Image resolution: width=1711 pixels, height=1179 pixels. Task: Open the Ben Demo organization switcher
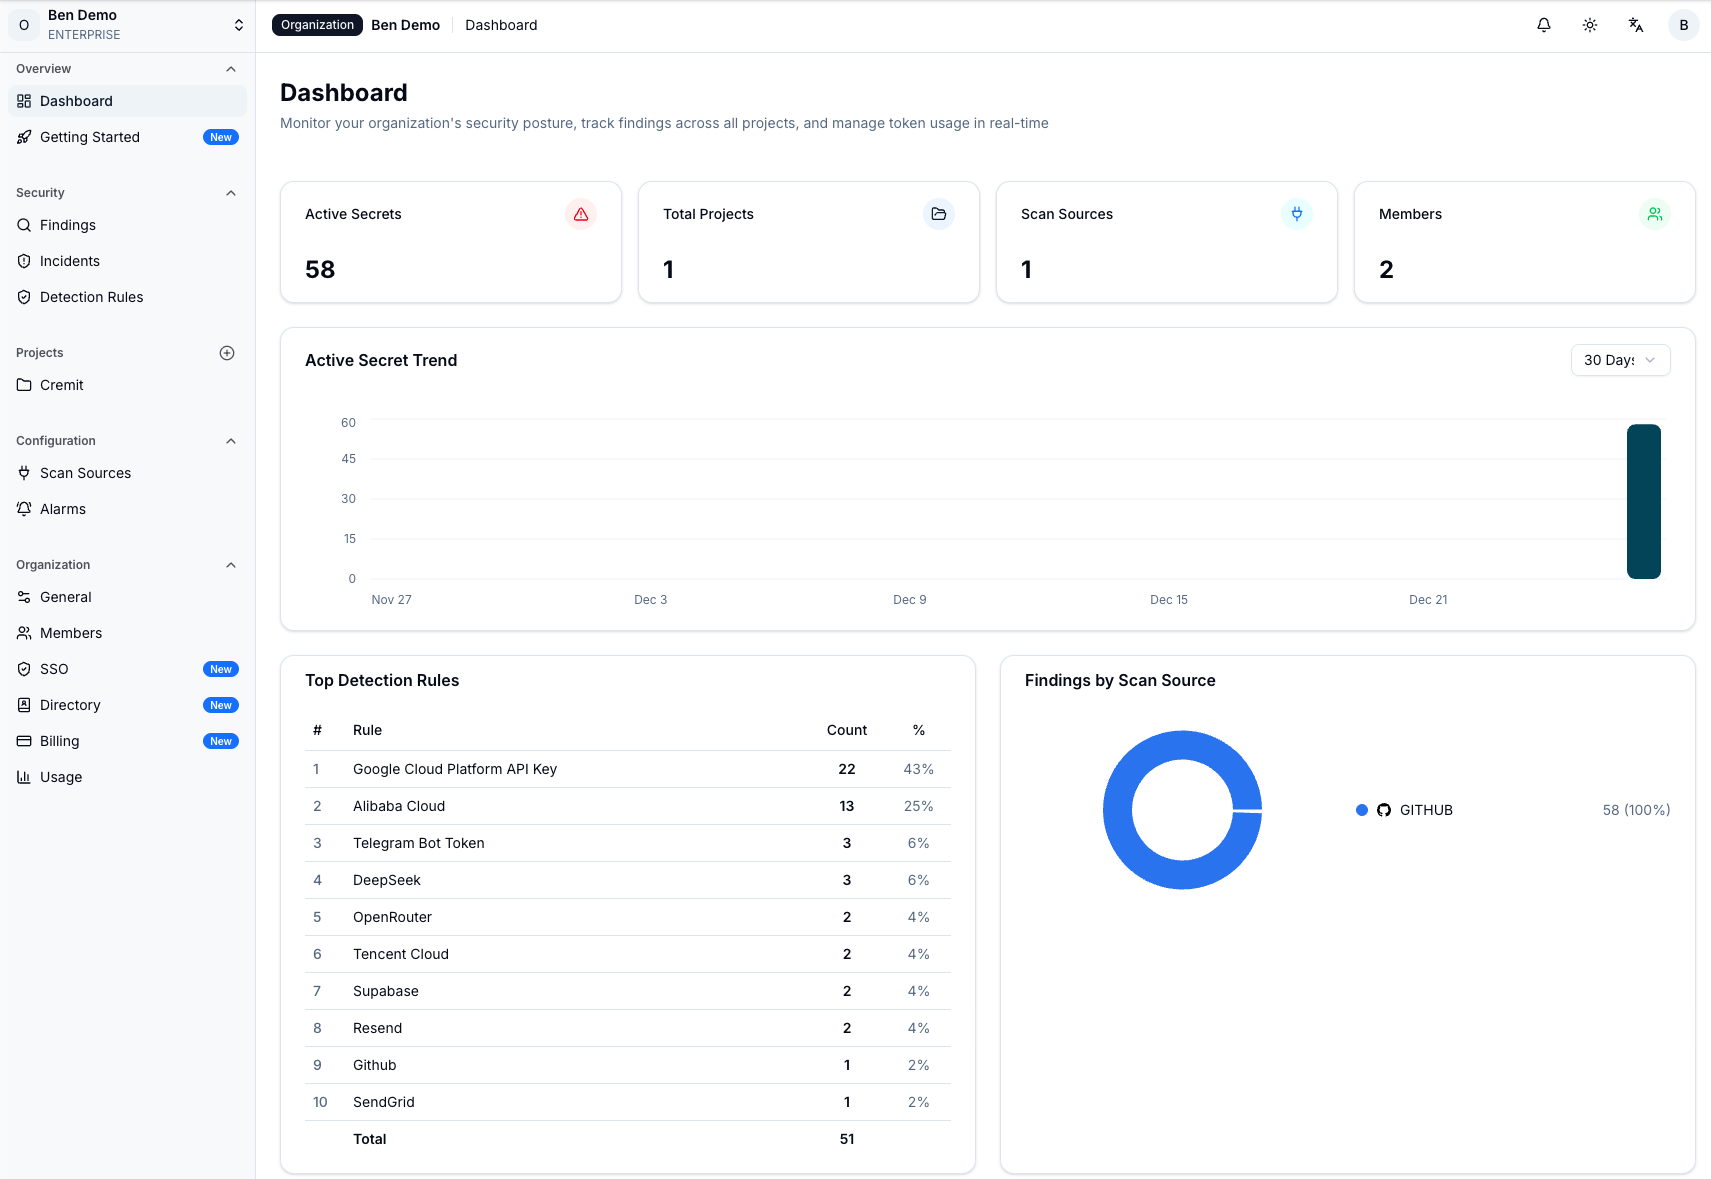127,25
